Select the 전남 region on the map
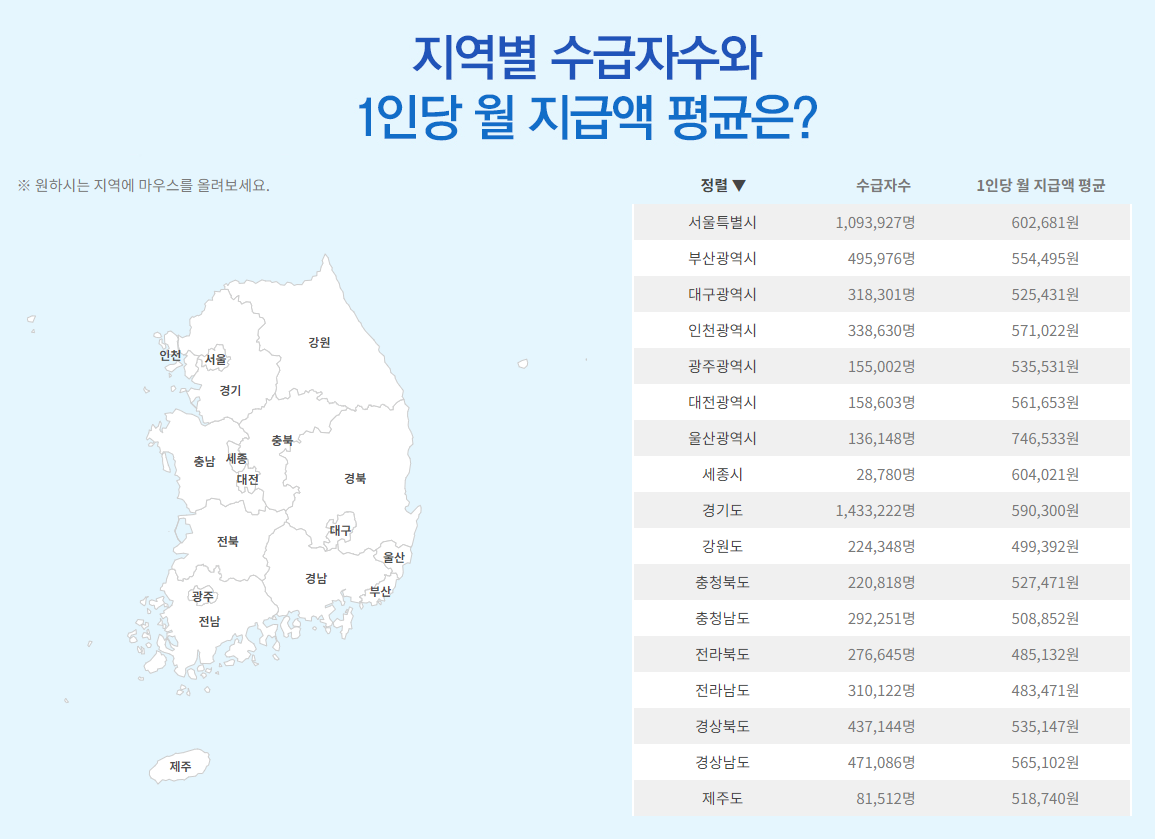Image resolution: width=1155 pixels, height=839 pixels. 207,624
